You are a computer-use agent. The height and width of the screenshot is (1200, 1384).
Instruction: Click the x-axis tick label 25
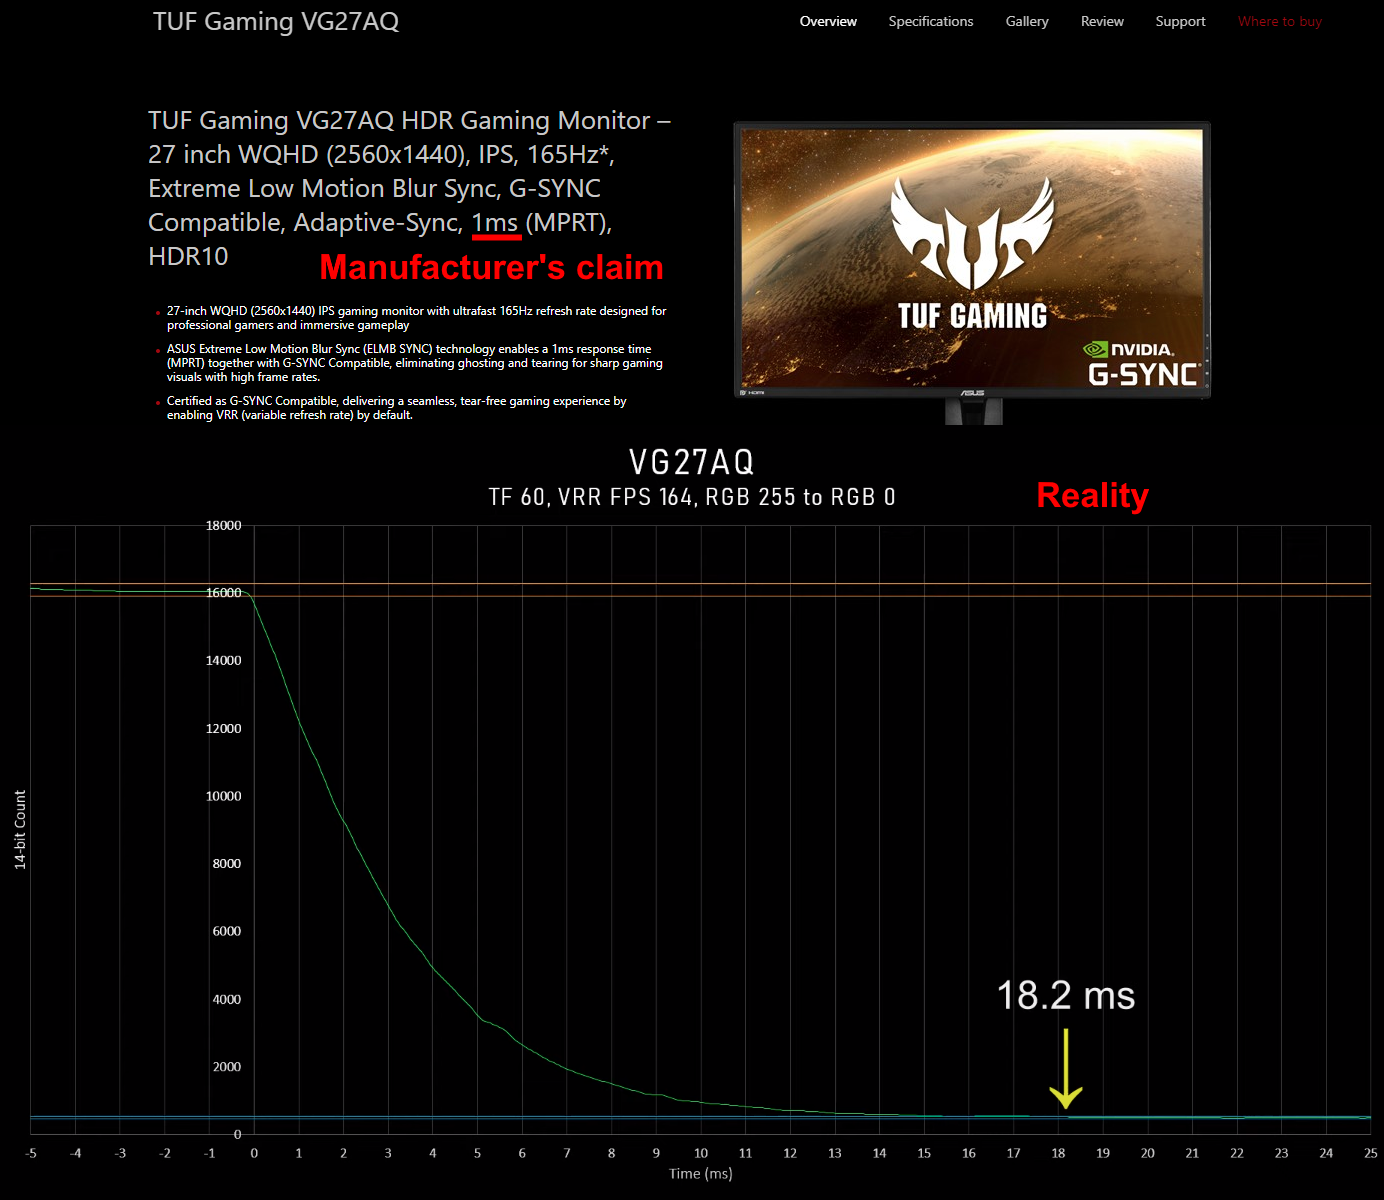(1371, 1153)
